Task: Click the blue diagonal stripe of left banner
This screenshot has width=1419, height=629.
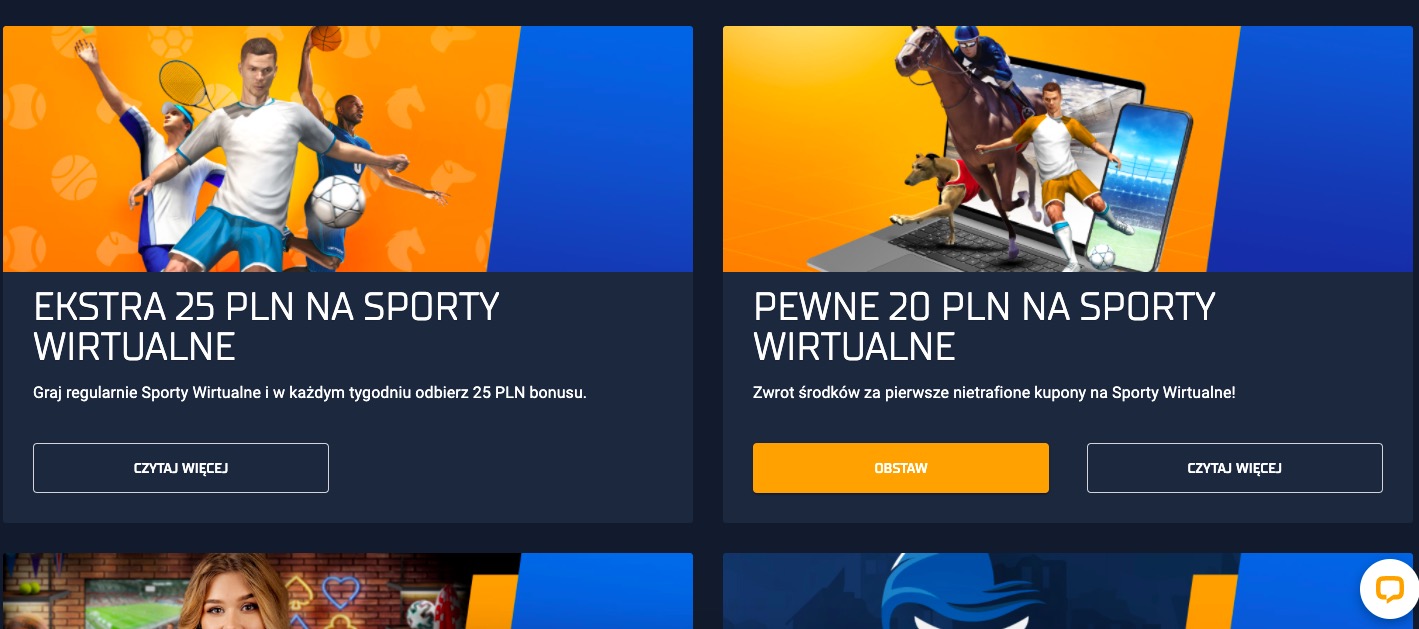Action: [600, 150]
